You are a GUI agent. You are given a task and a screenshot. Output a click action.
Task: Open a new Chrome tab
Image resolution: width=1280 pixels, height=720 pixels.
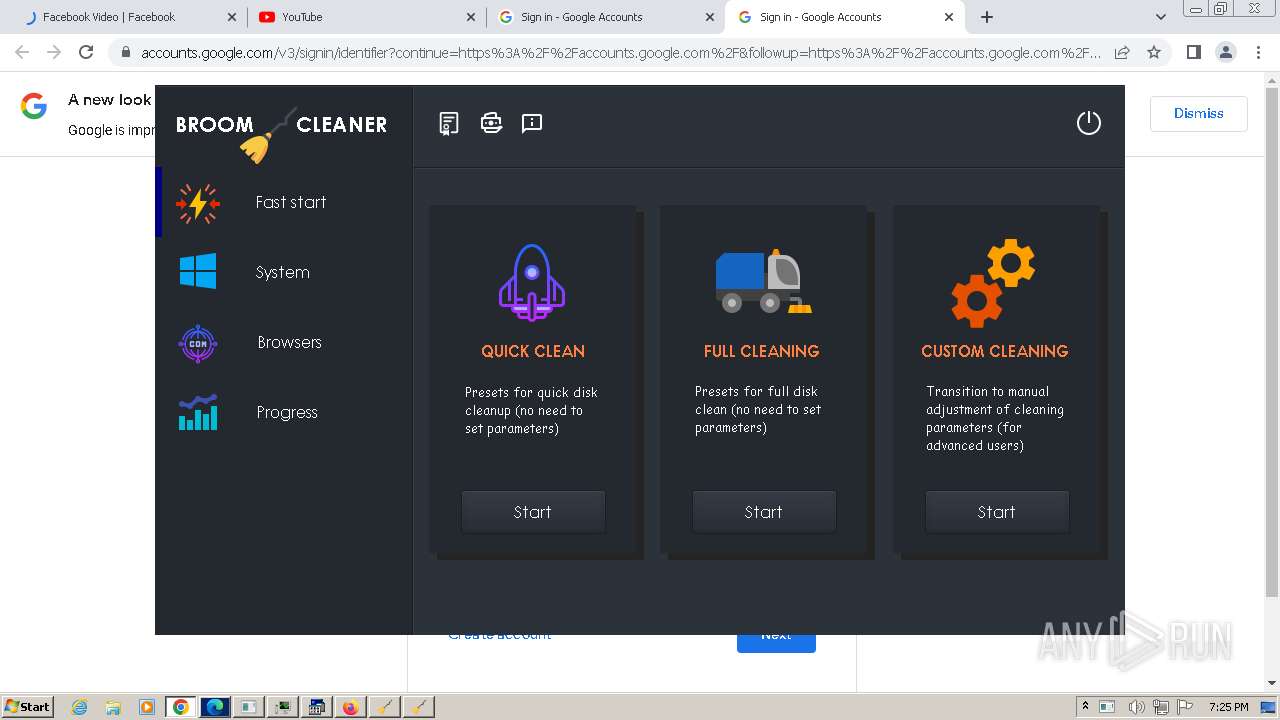pyautogui.click(x=987, y=17)
